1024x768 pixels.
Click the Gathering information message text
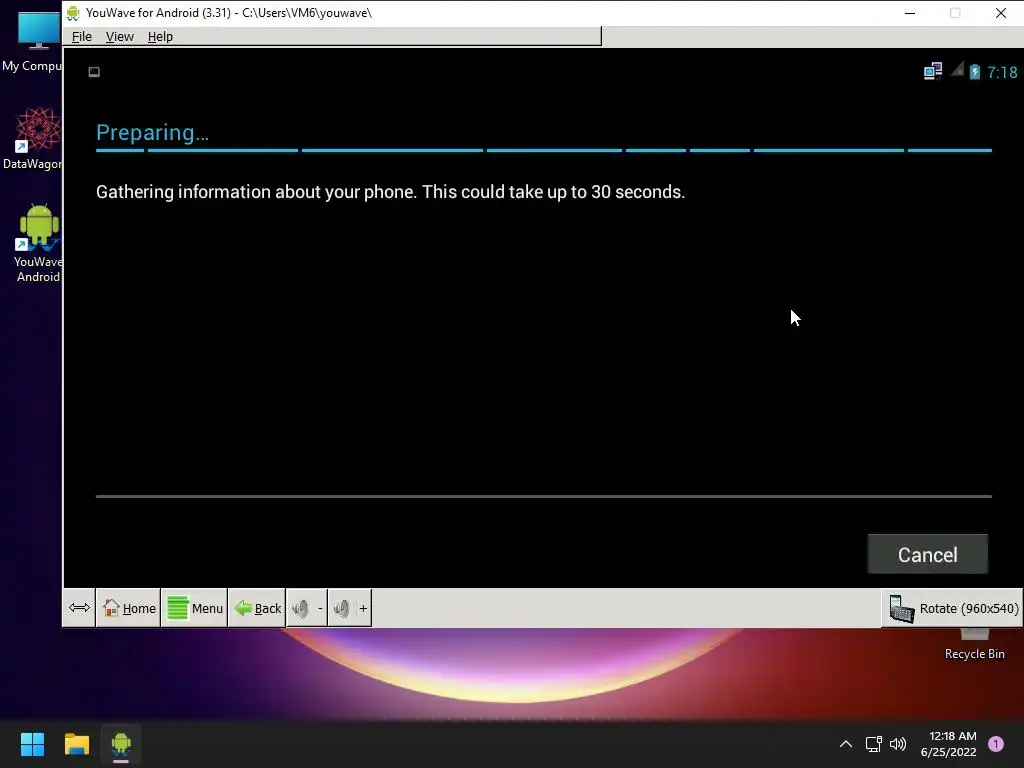tap(391, 192)
